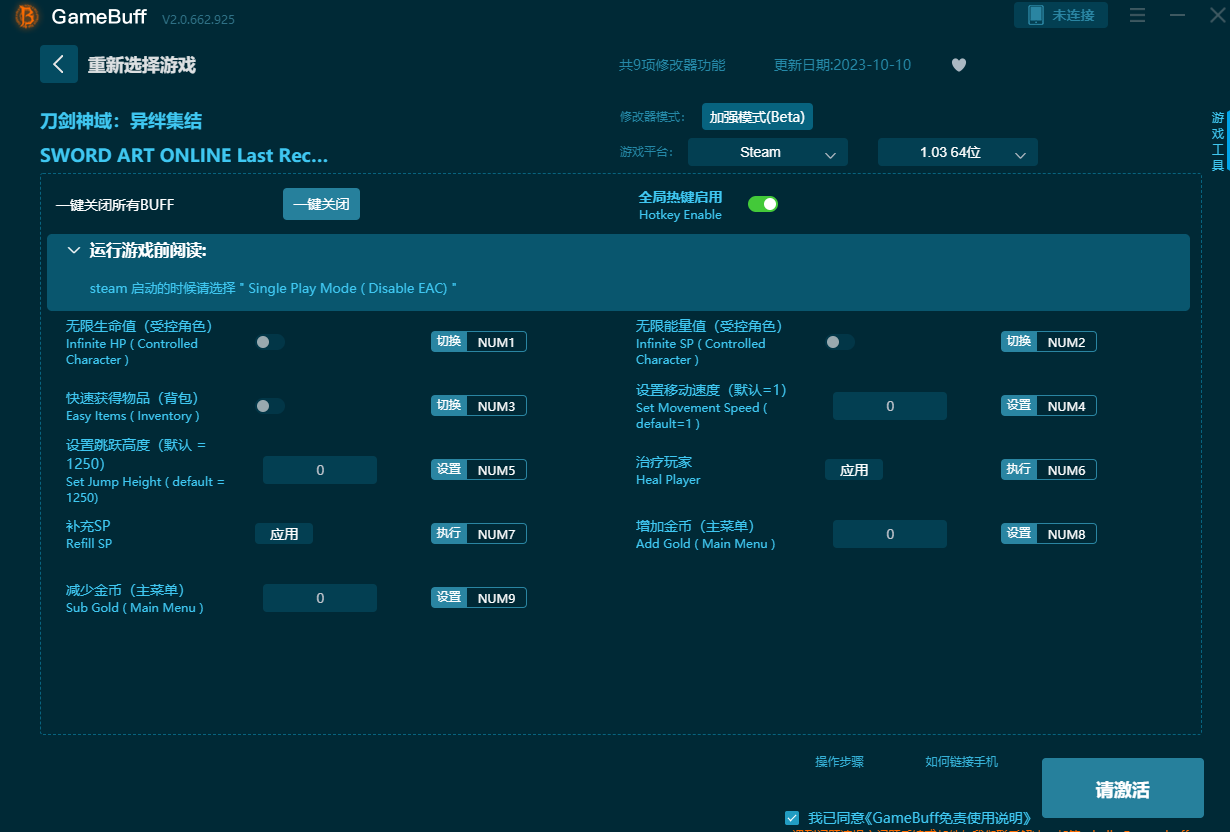Click the 一键关闭 button

tap(321, 204)
